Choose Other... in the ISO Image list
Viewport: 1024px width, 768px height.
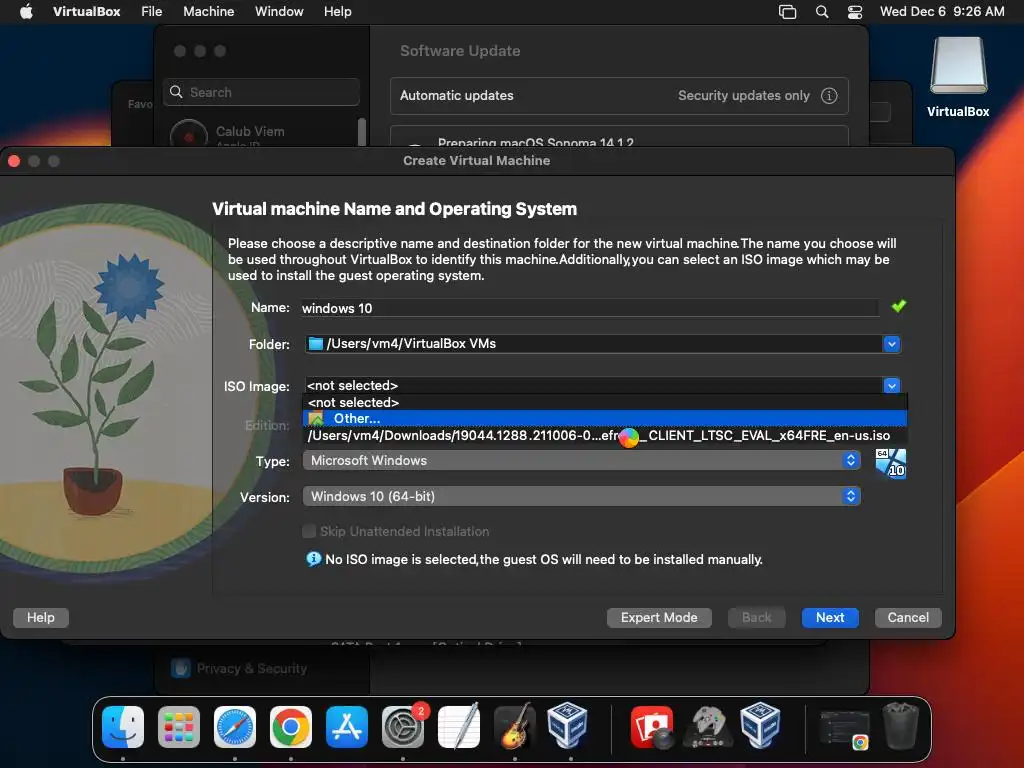tap(604, 418)
